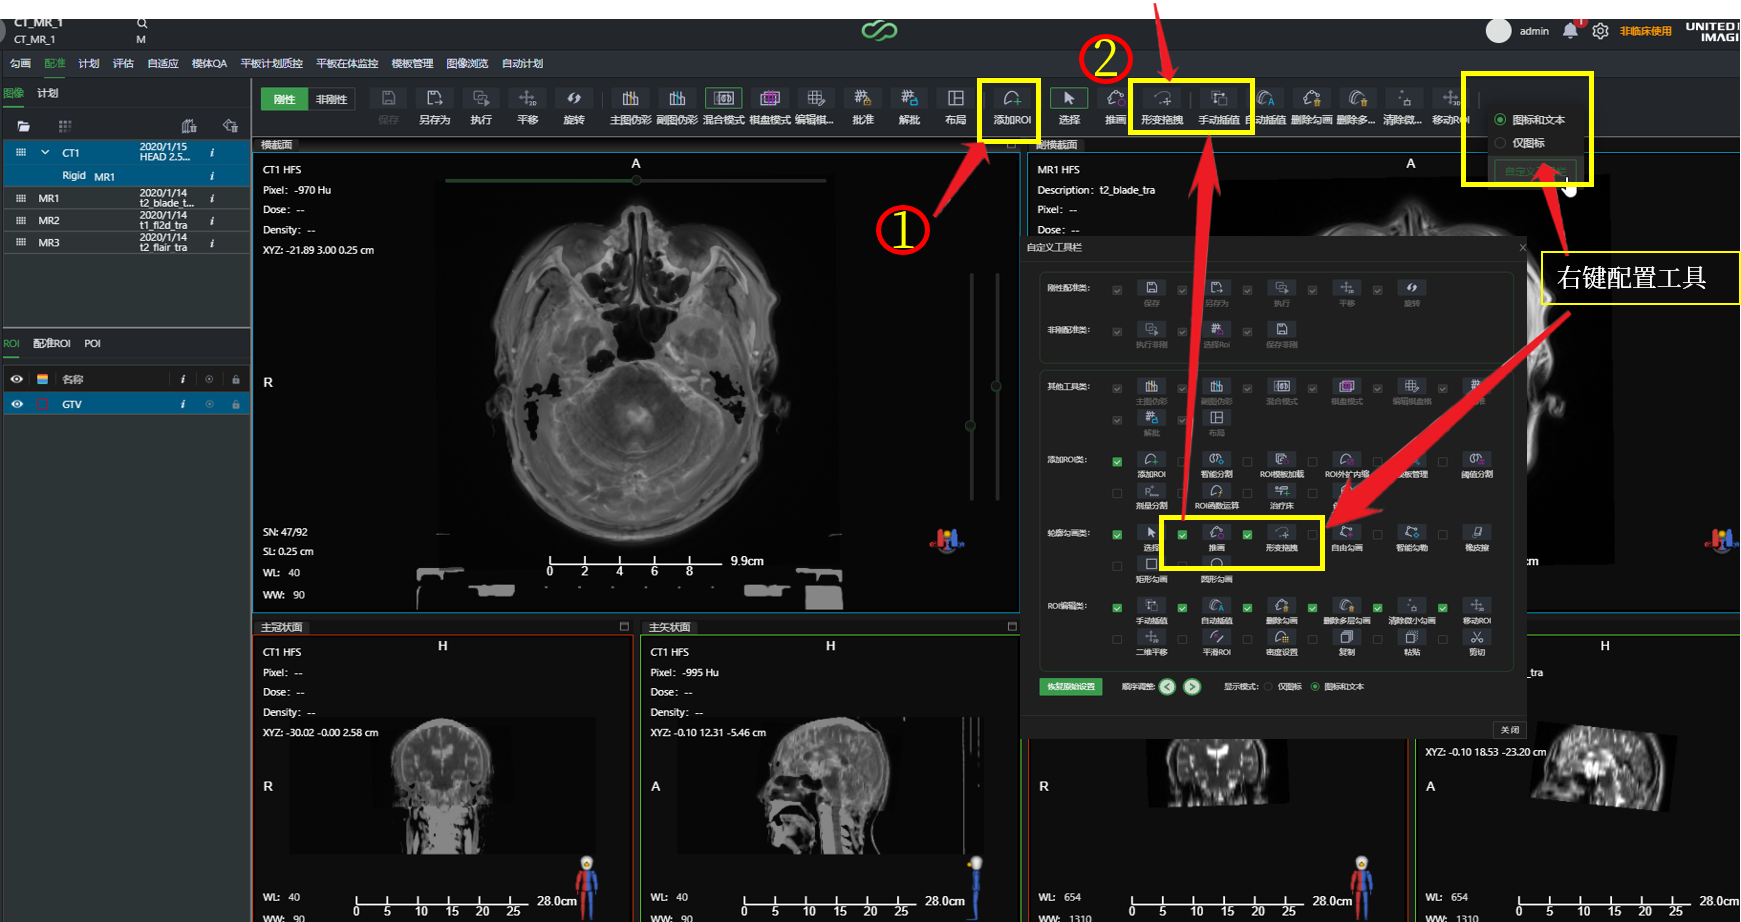Switch to 非刚性 registration mode
Image resolution: width=1741 pixels, height=922 pixels.
(x=331, y=99)
